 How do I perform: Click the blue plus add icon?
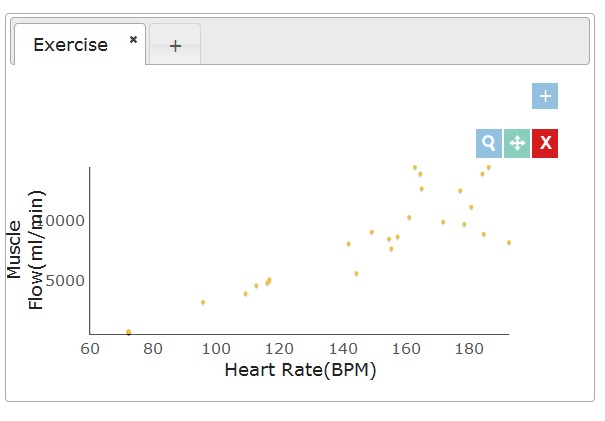pyautogui.click(x=545, y=96)
